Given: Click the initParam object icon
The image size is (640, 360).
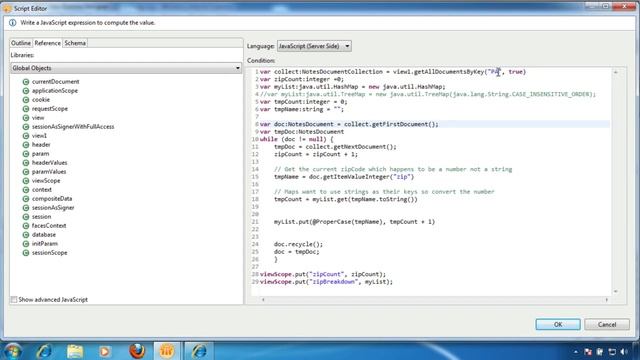Looking at the screenshot, I should click(26, 244).
